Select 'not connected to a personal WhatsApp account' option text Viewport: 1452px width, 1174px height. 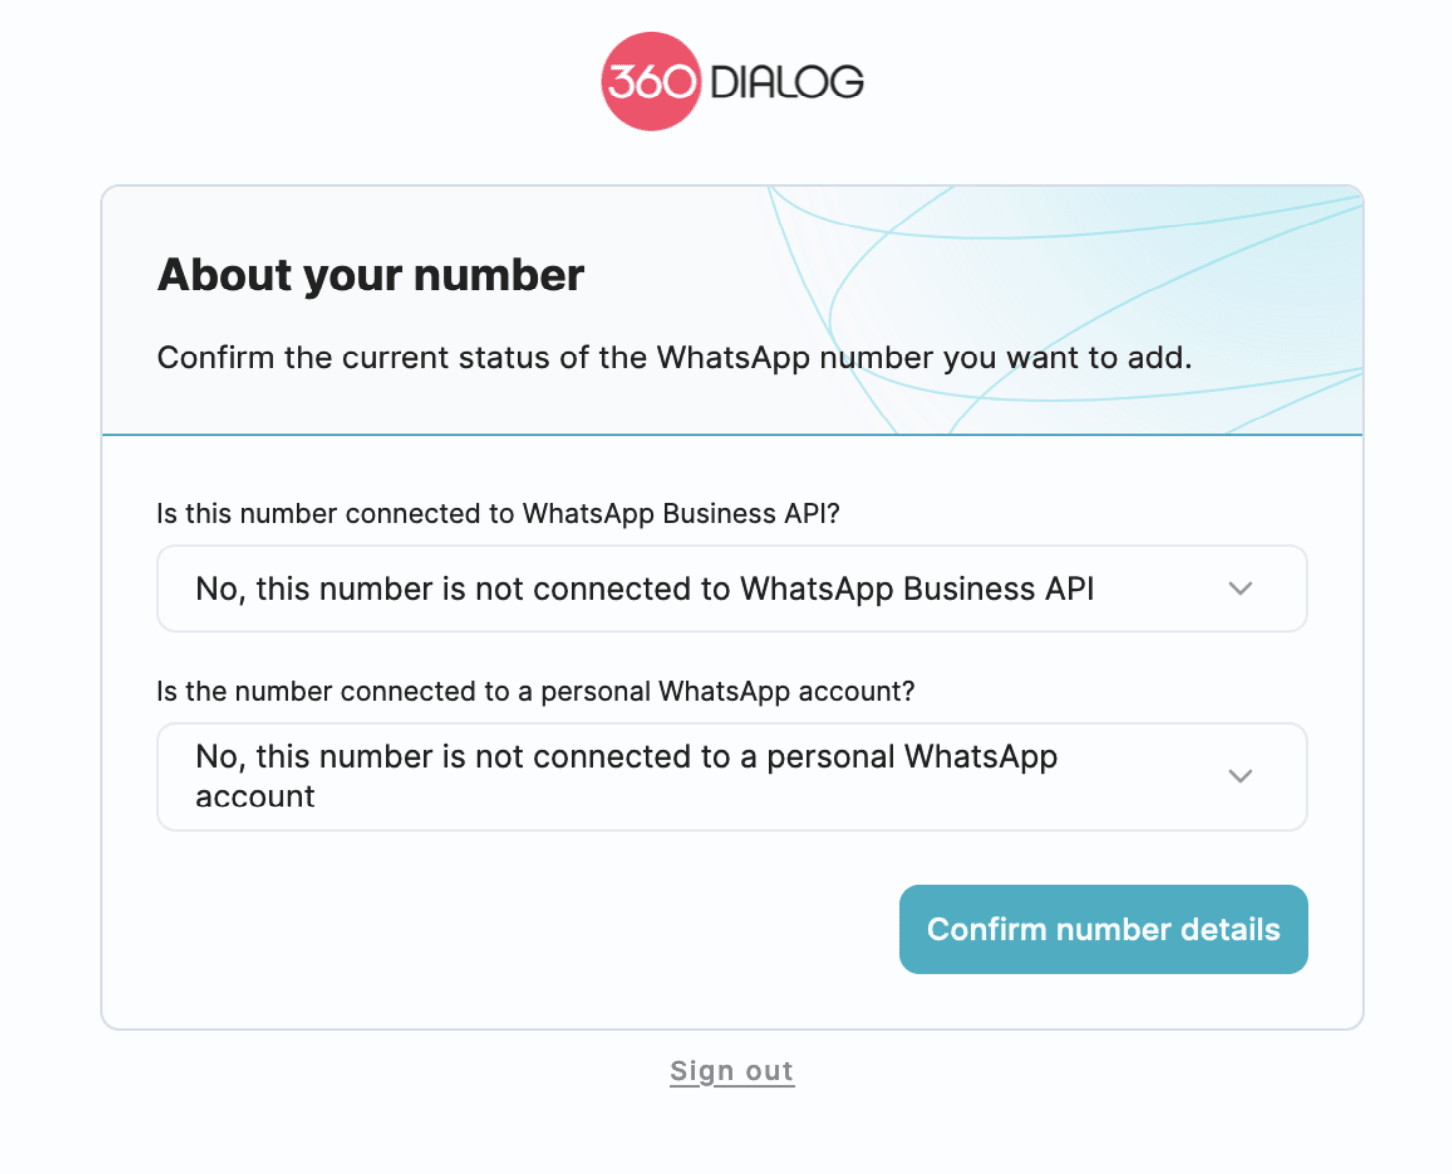coord(626,776)
